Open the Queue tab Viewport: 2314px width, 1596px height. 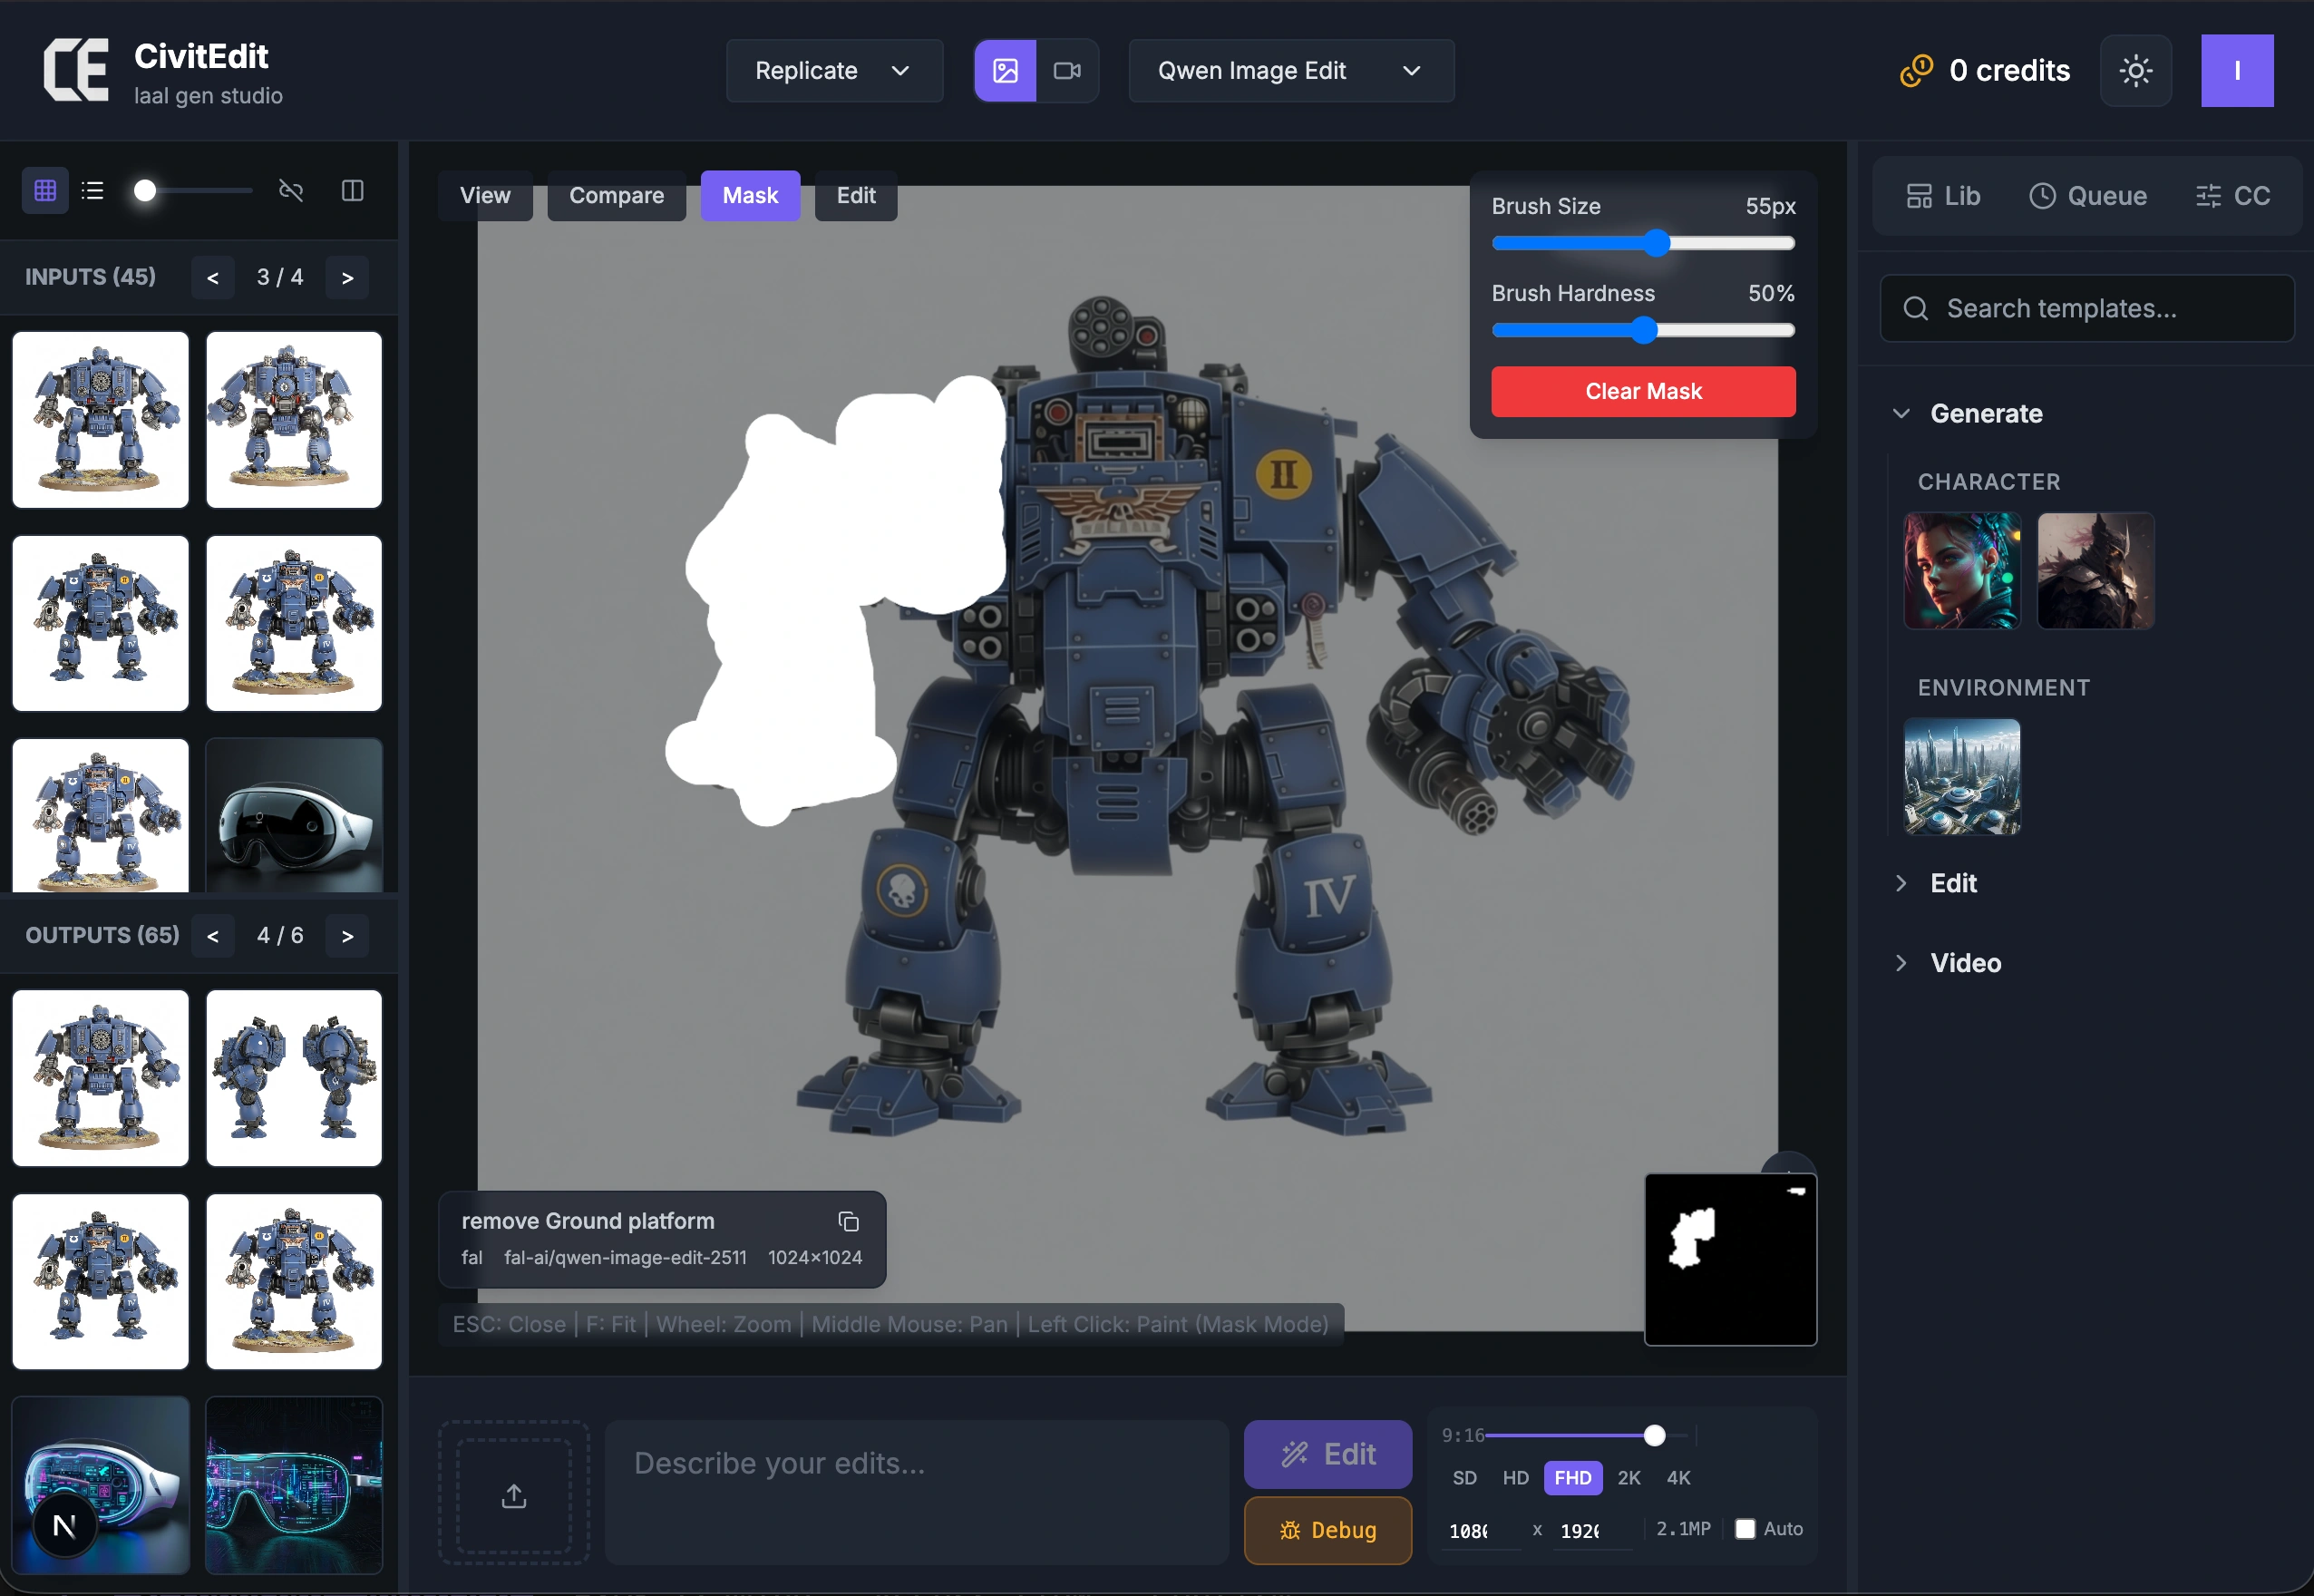coord(2087,196)
